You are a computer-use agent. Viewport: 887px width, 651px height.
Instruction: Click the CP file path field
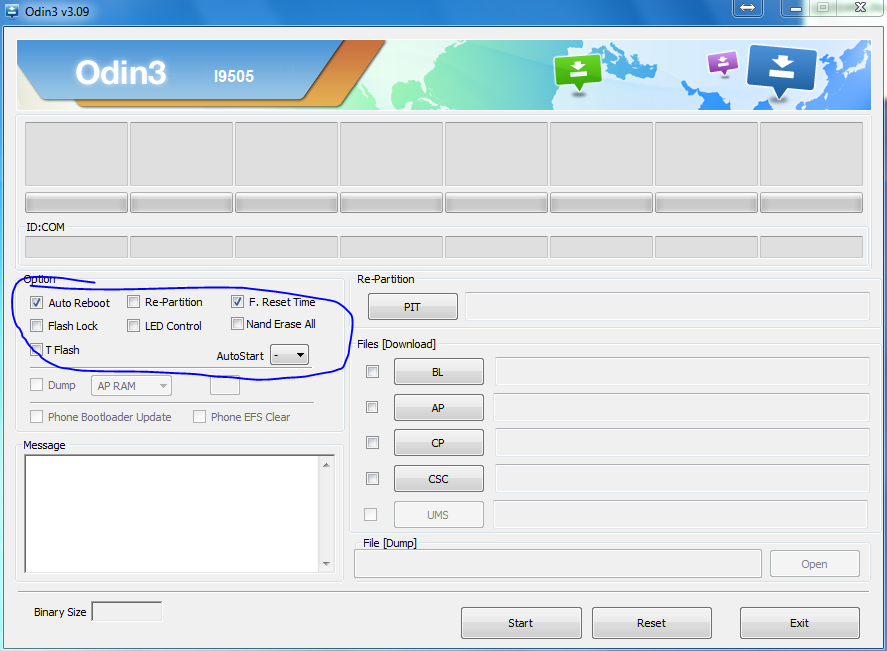click(x=682, y=442)
